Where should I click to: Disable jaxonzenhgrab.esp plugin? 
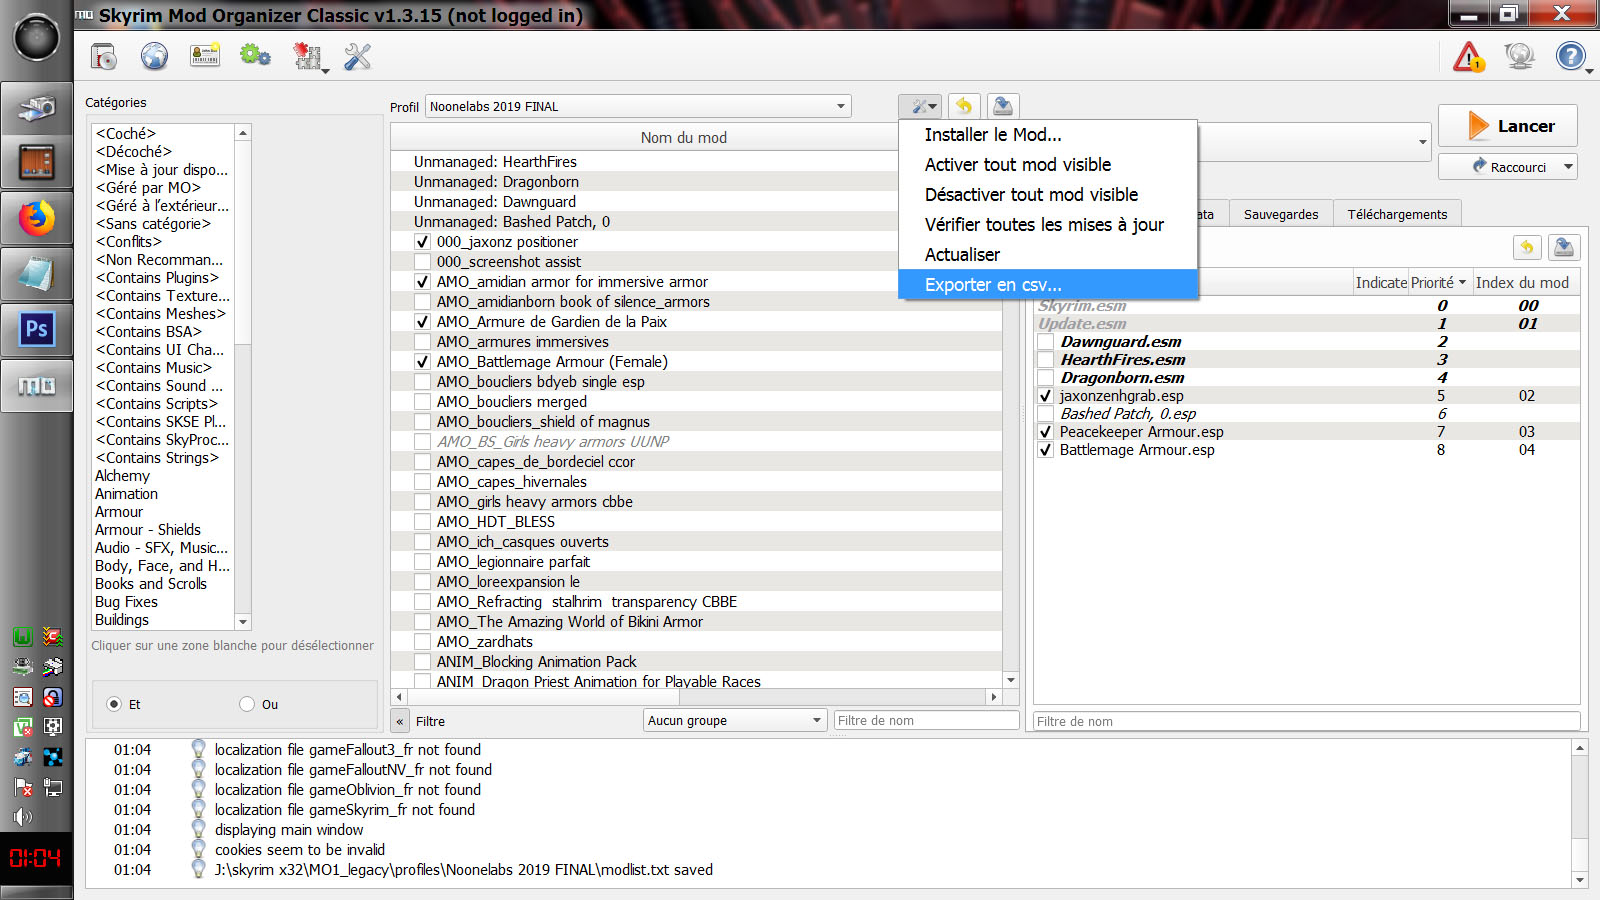pyautogui.click(x=1045, y=396)
